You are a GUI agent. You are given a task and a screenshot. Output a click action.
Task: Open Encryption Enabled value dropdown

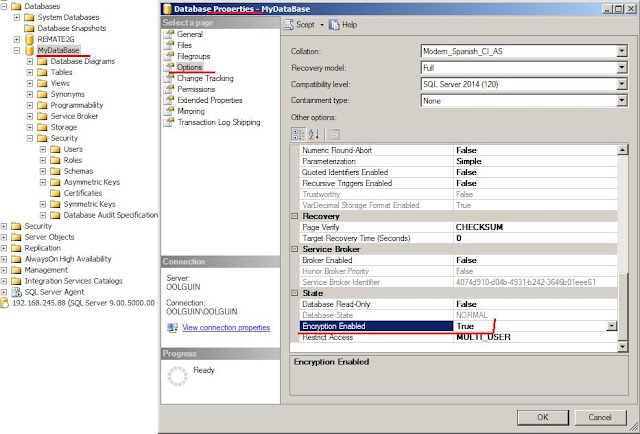click(x=611, y=326)
